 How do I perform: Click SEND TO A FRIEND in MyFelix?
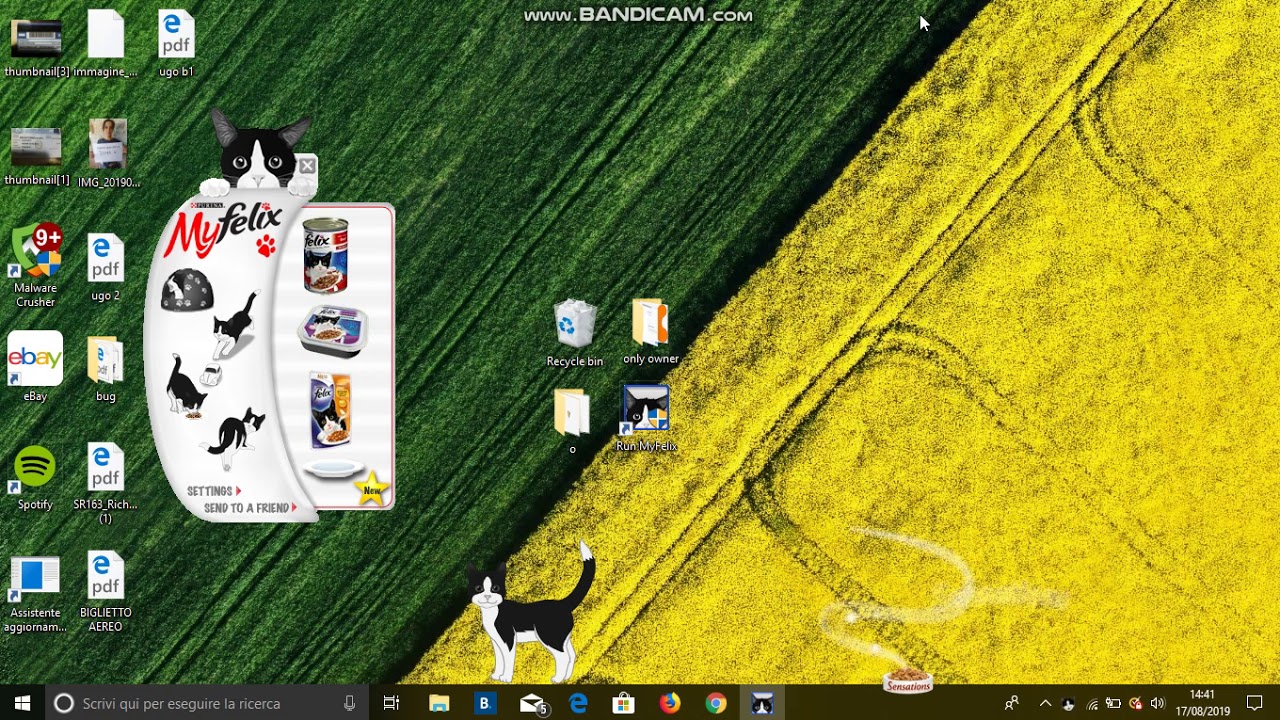tap(250, 508)
